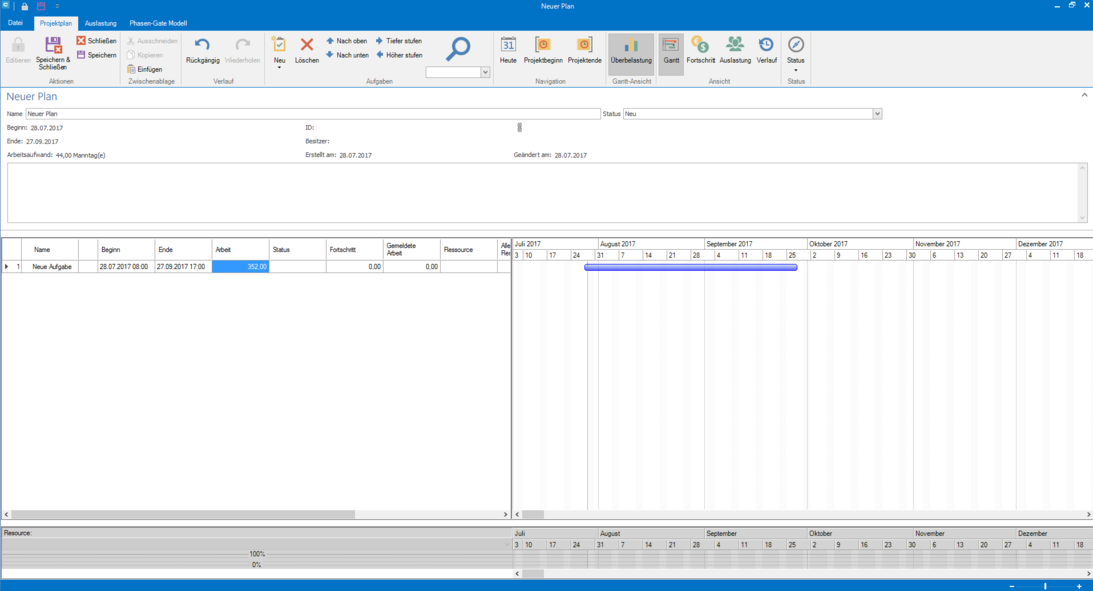Click the Speichern & Schließen icon
The image size is (1093, 591).
pos(53,46)
